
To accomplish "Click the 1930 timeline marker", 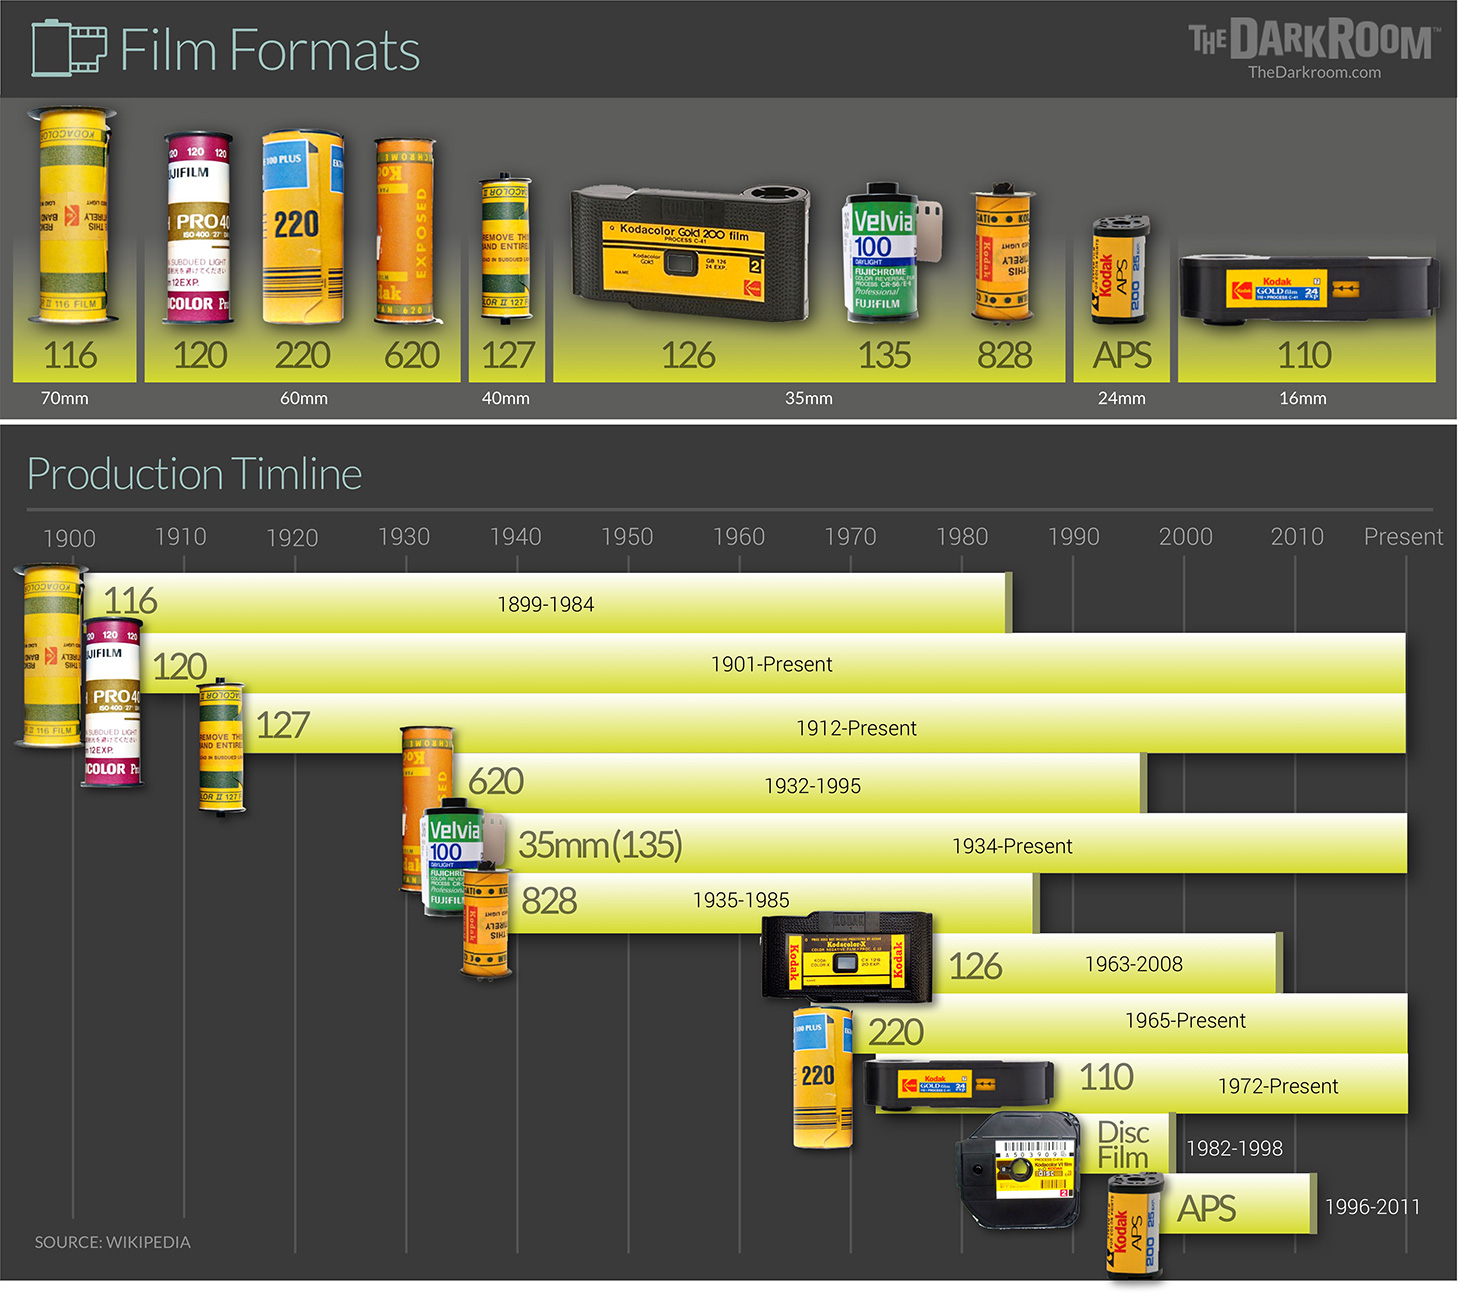I will 404,536.
